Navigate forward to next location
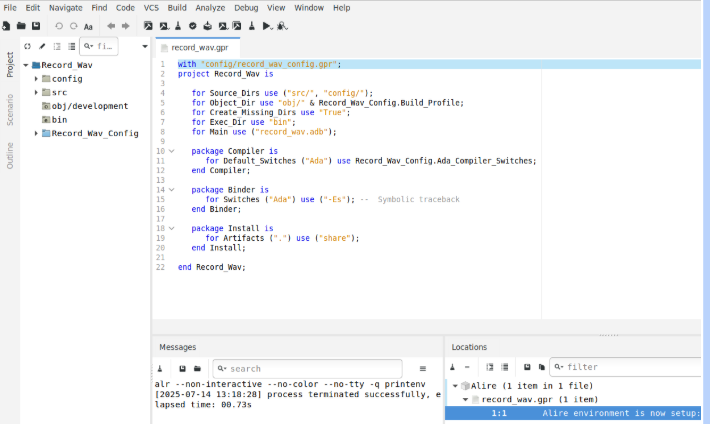The height and width of the screenshot is (424, 710). 125,26
